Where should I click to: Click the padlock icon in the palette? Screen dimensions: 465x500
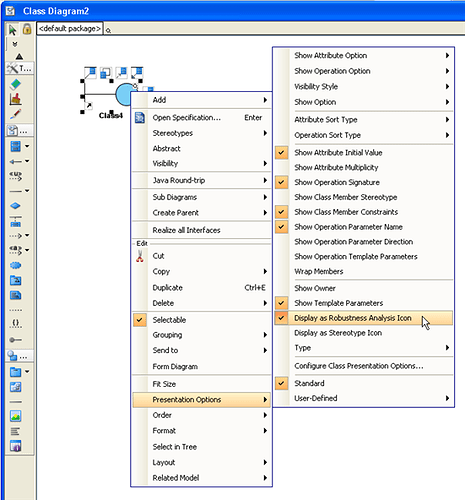click(27, 29)
